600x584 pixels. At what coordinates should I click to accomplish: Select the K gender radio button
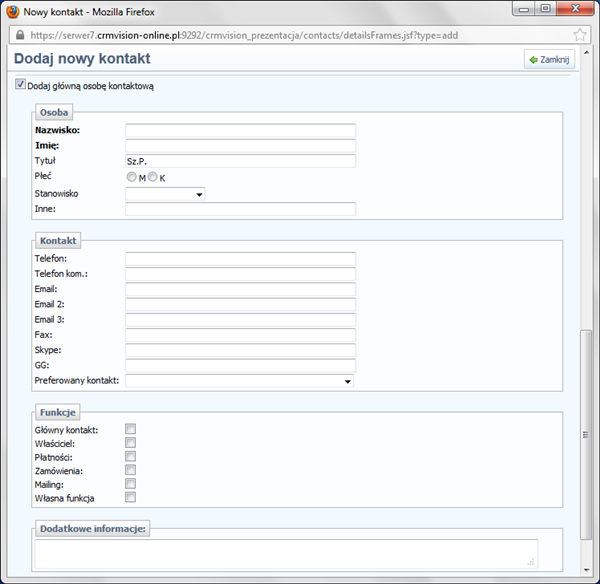click(153, 177)
